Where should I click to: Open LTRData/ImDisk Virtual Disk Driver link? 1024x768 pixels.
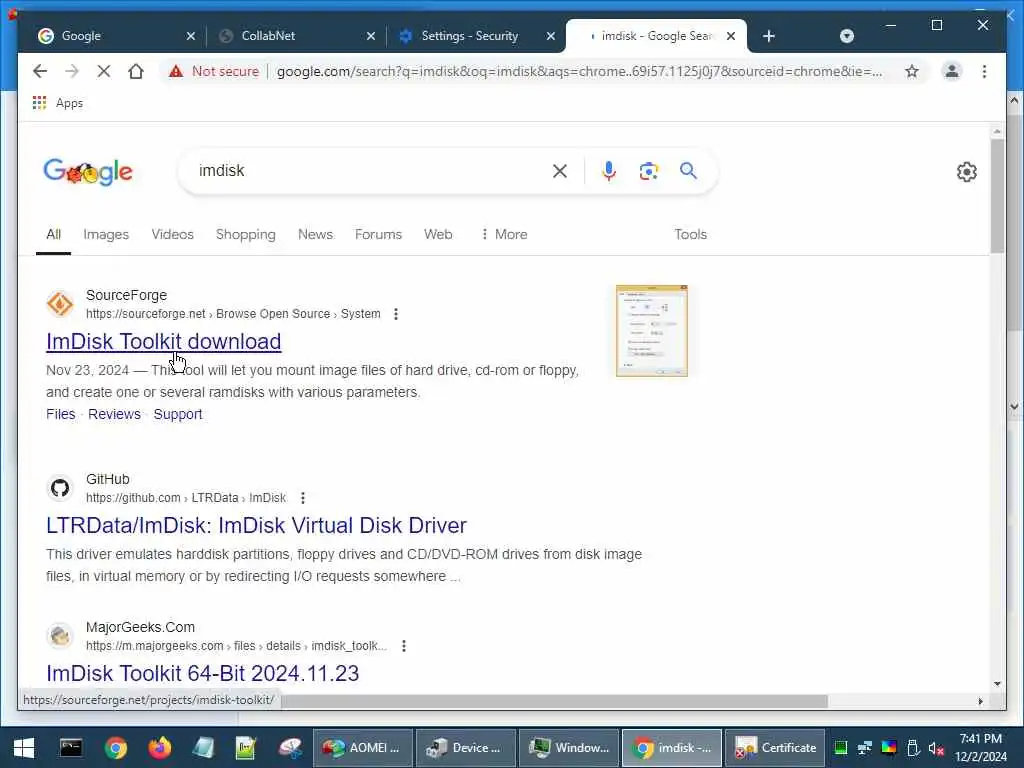pyautogui.click(x=257, y=526)
